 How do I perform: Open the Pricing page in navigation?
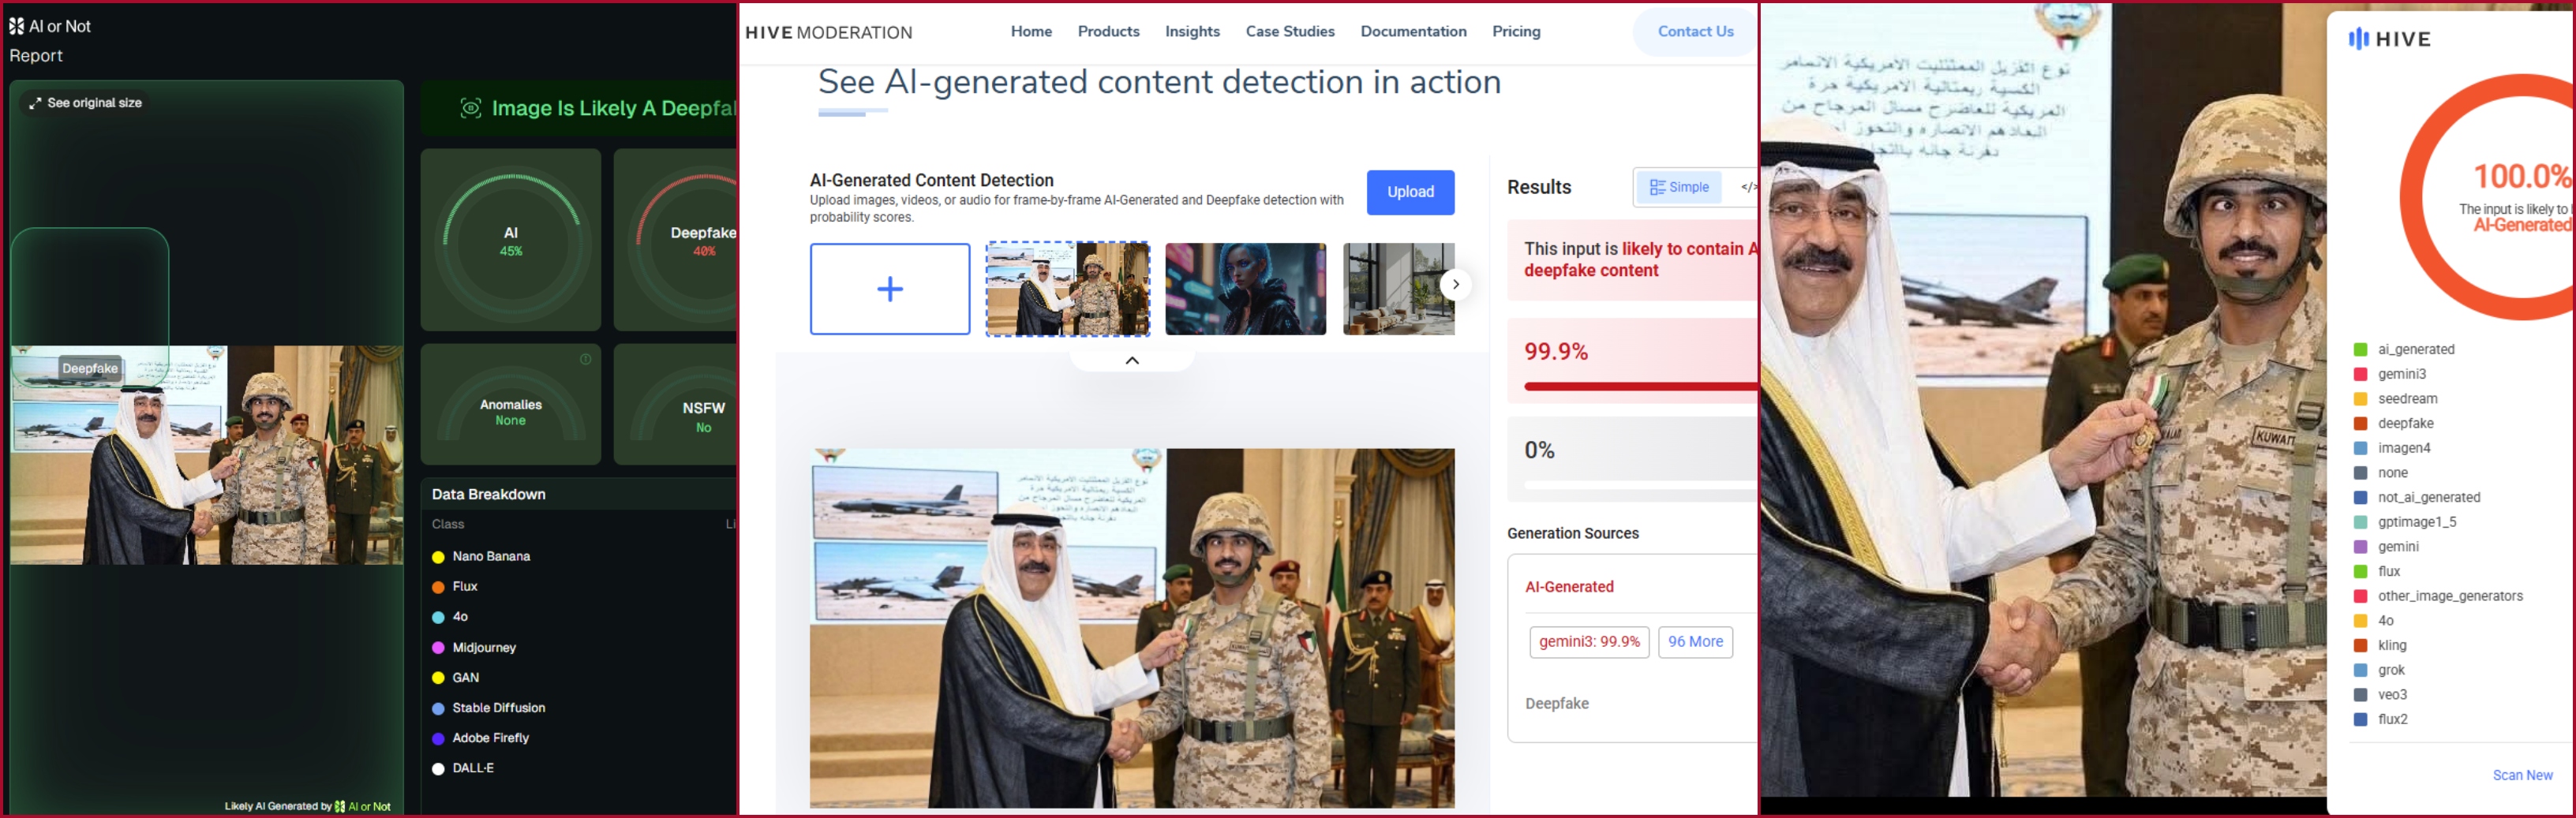point(1516,32)
